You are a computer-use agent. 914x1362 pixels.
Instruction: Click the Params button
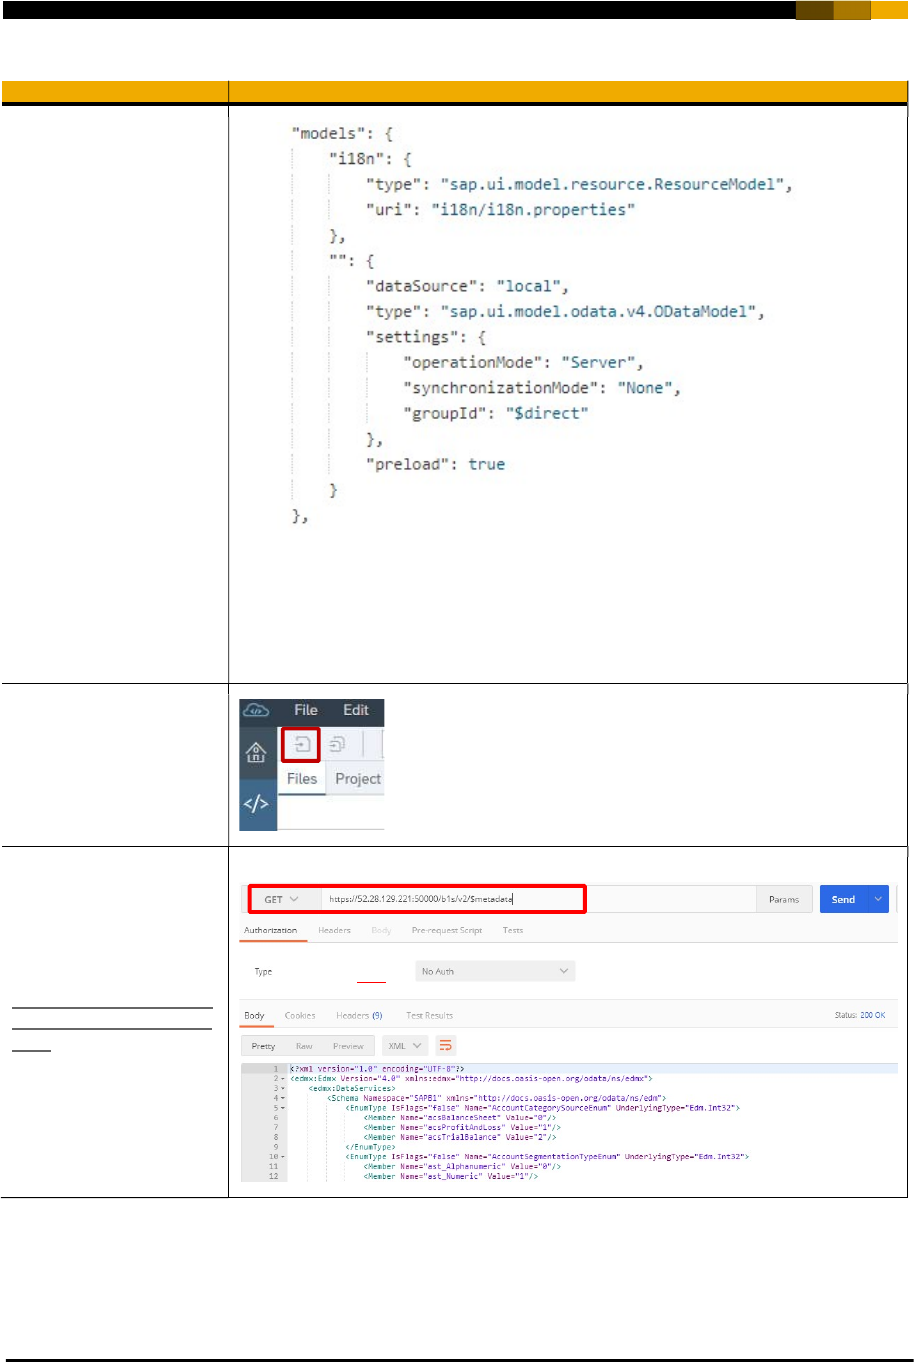(x=784, y=899)
